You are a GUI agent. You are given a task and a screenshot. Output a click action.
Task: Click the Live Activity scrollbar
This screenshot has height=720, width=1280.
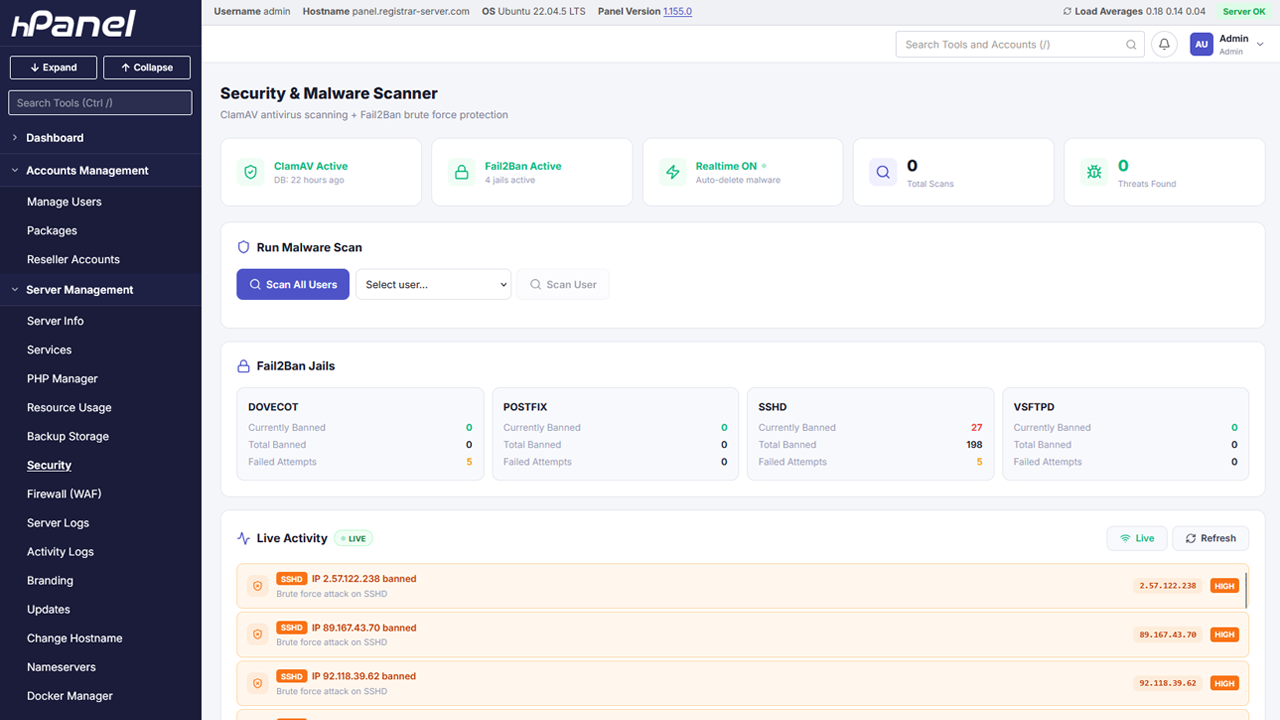coord(1246,590)
